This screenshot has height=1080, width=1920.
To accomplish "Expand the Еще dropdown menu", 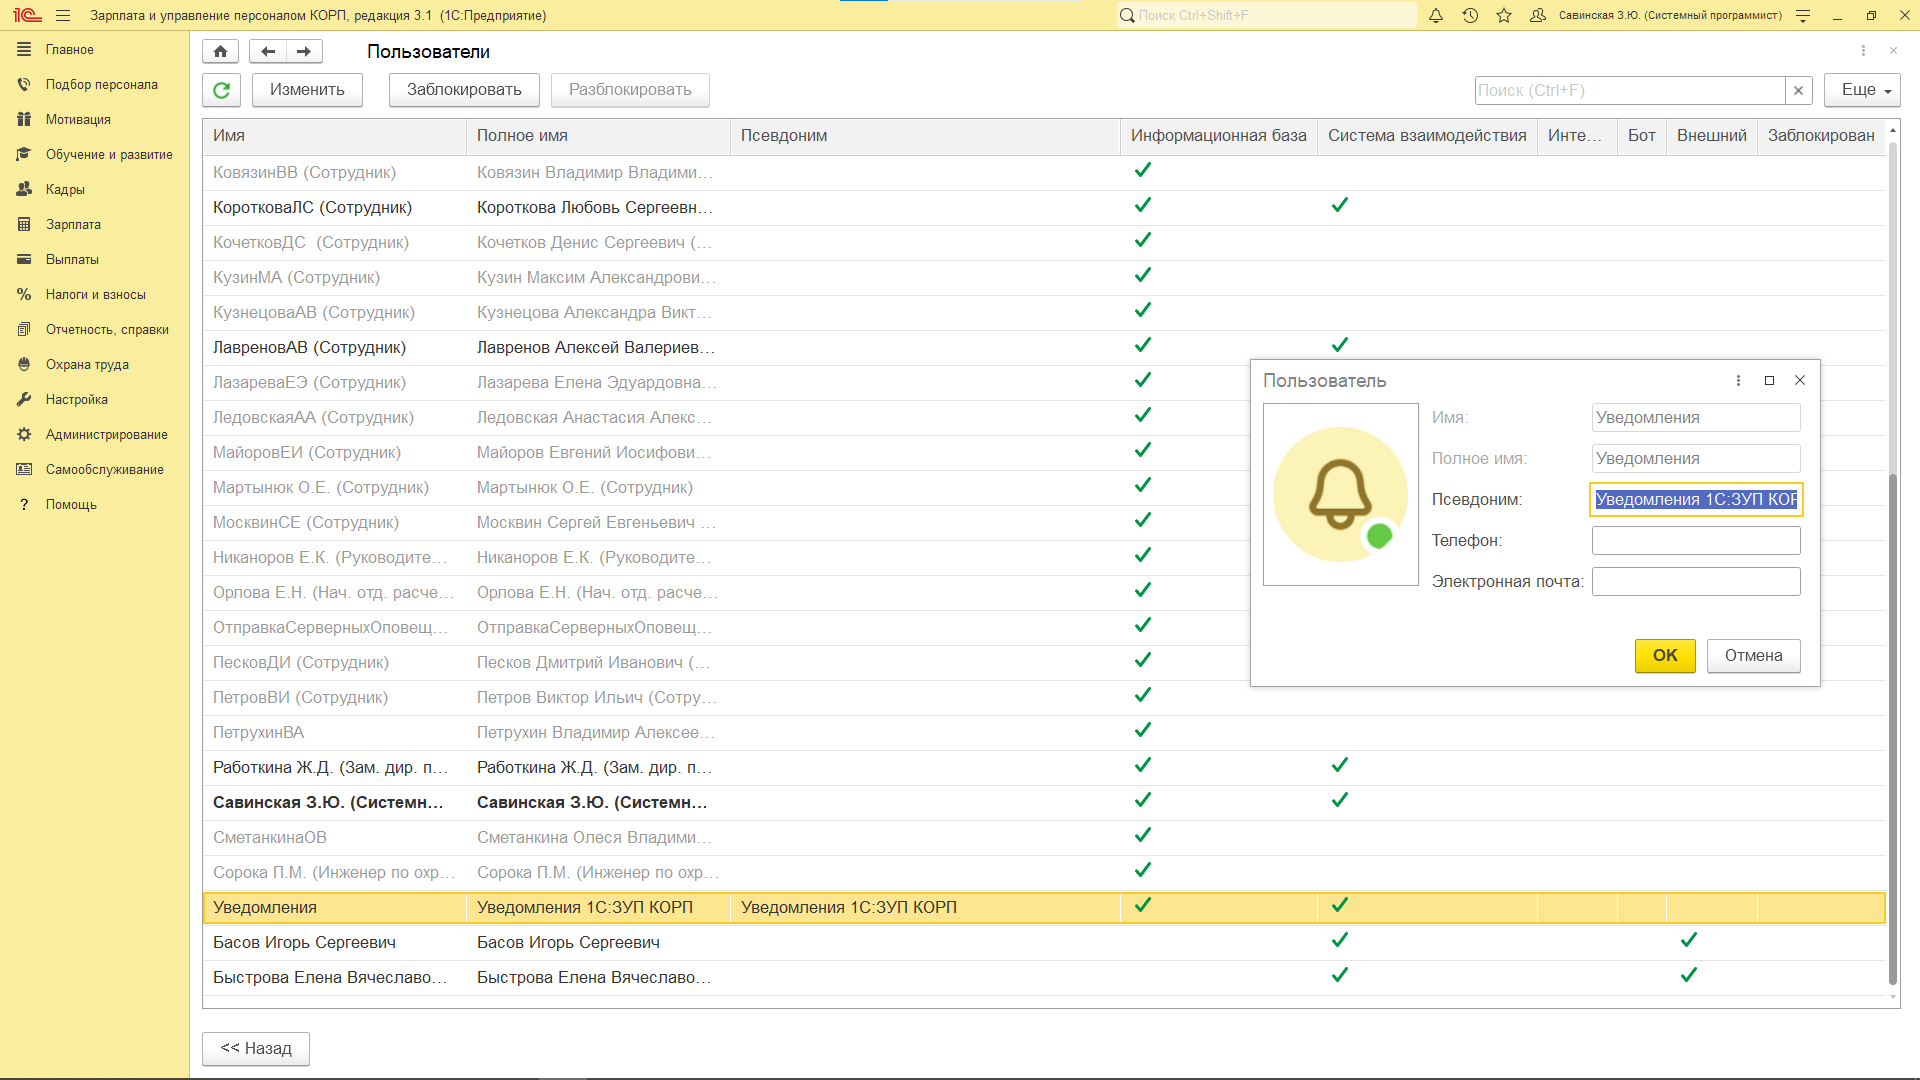I will [x=1861, y=90].
